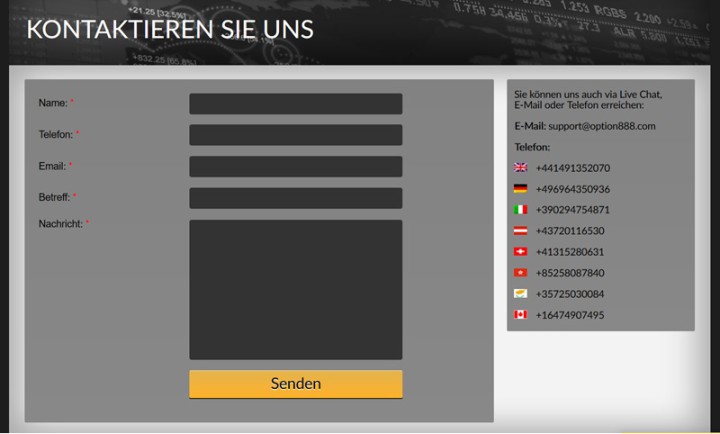Select Canadian phone number +16474907495

[570, 315]
